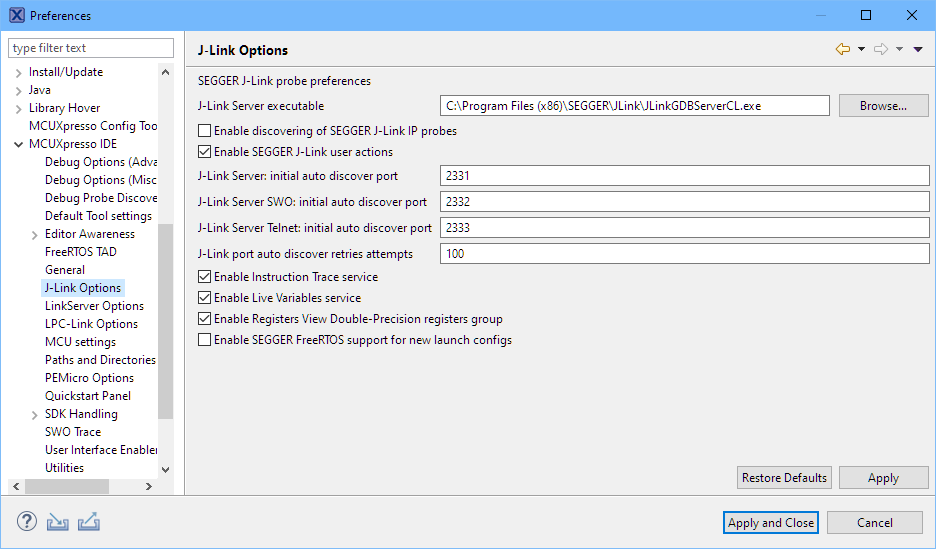The image size is (936, 549).
Task: Click Apply and Close
Action: [x=771, y=523]
